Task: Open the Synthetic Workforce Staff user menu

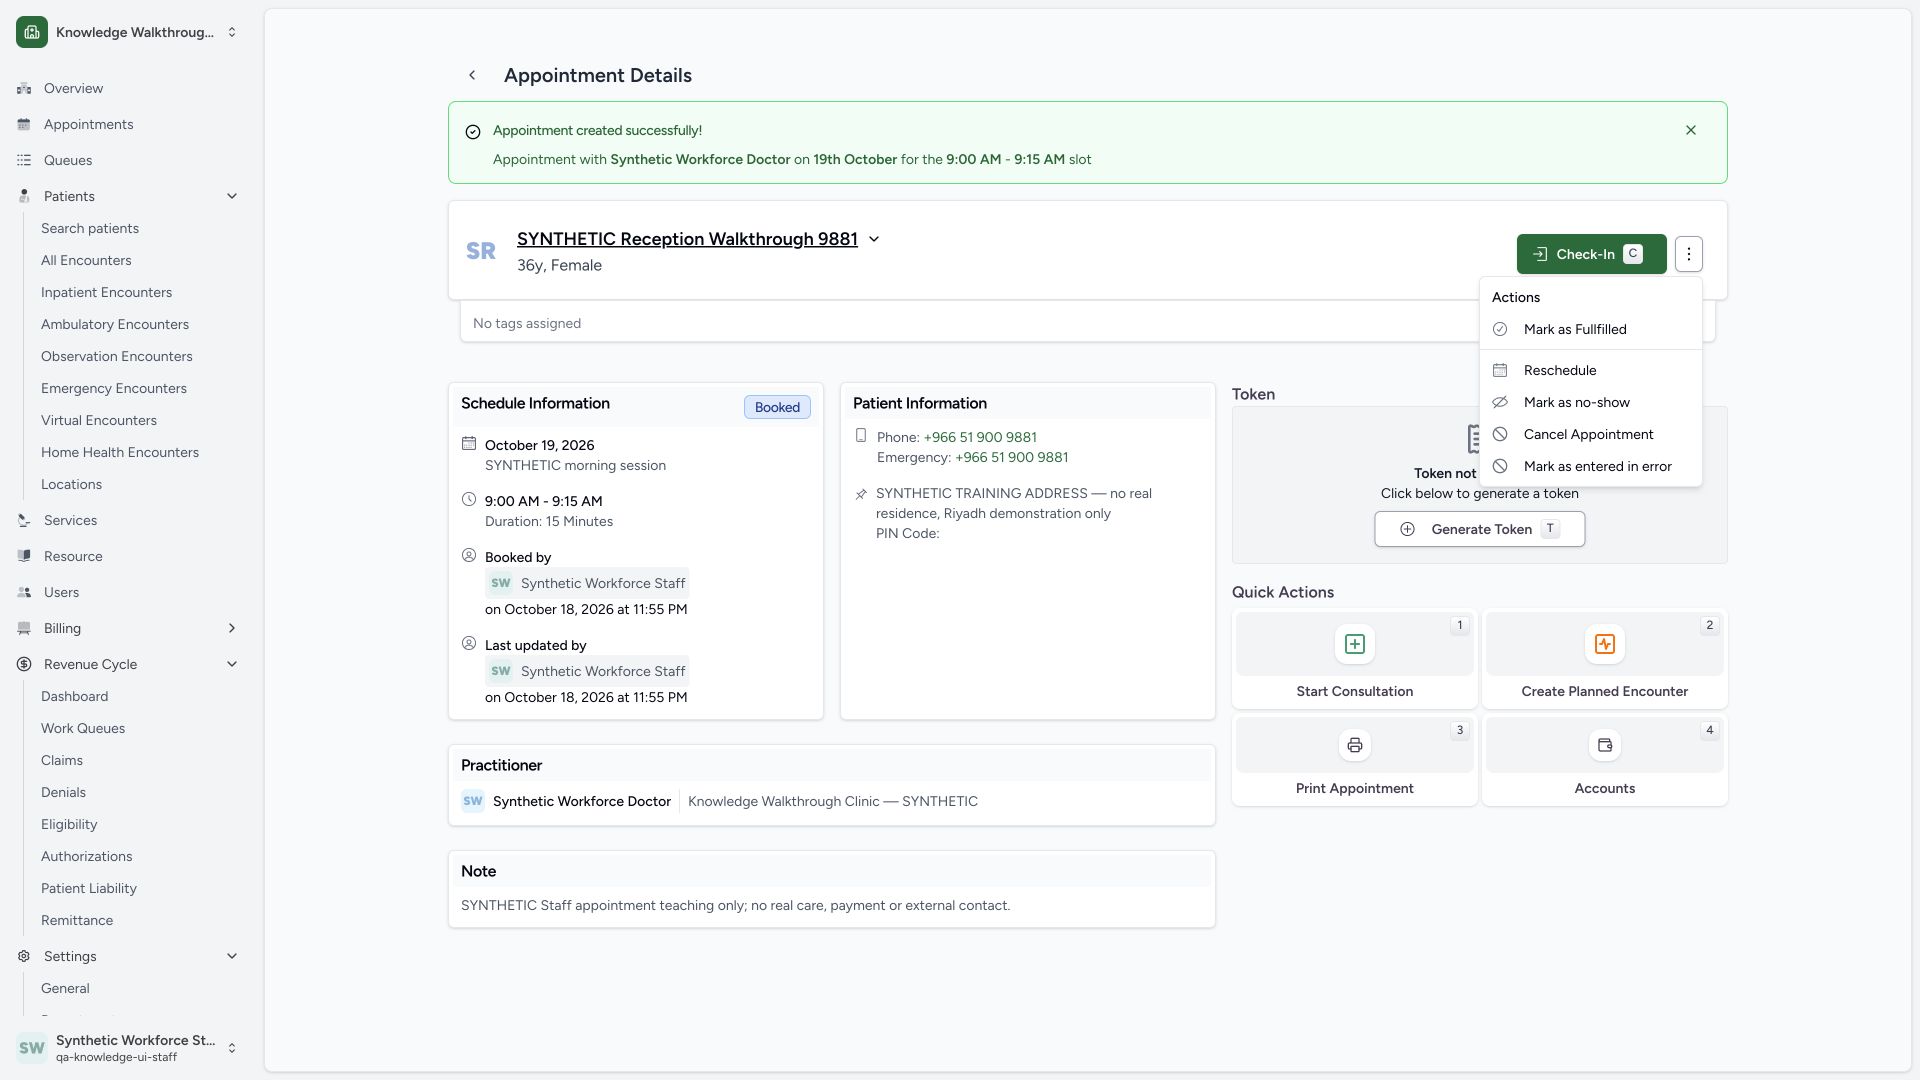Action: (128, 1048)
